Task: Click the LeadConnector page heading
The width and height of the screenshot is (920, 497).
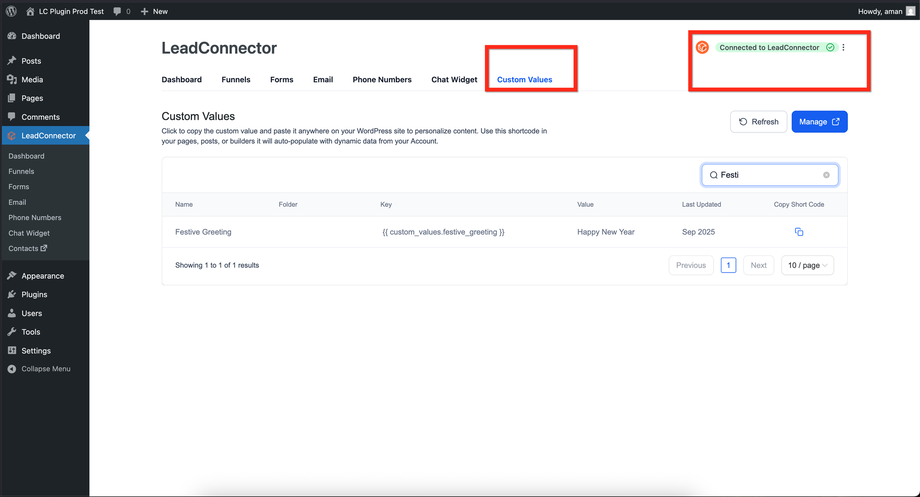Action: [x=219, y=48]
